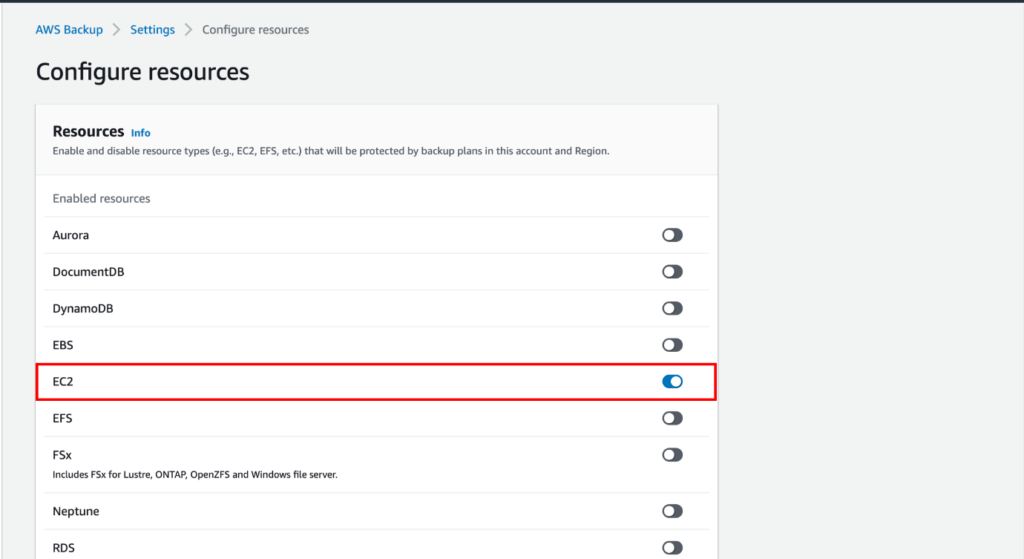
Task: Select the Aurora row label
Action: [x=71, y=235]
